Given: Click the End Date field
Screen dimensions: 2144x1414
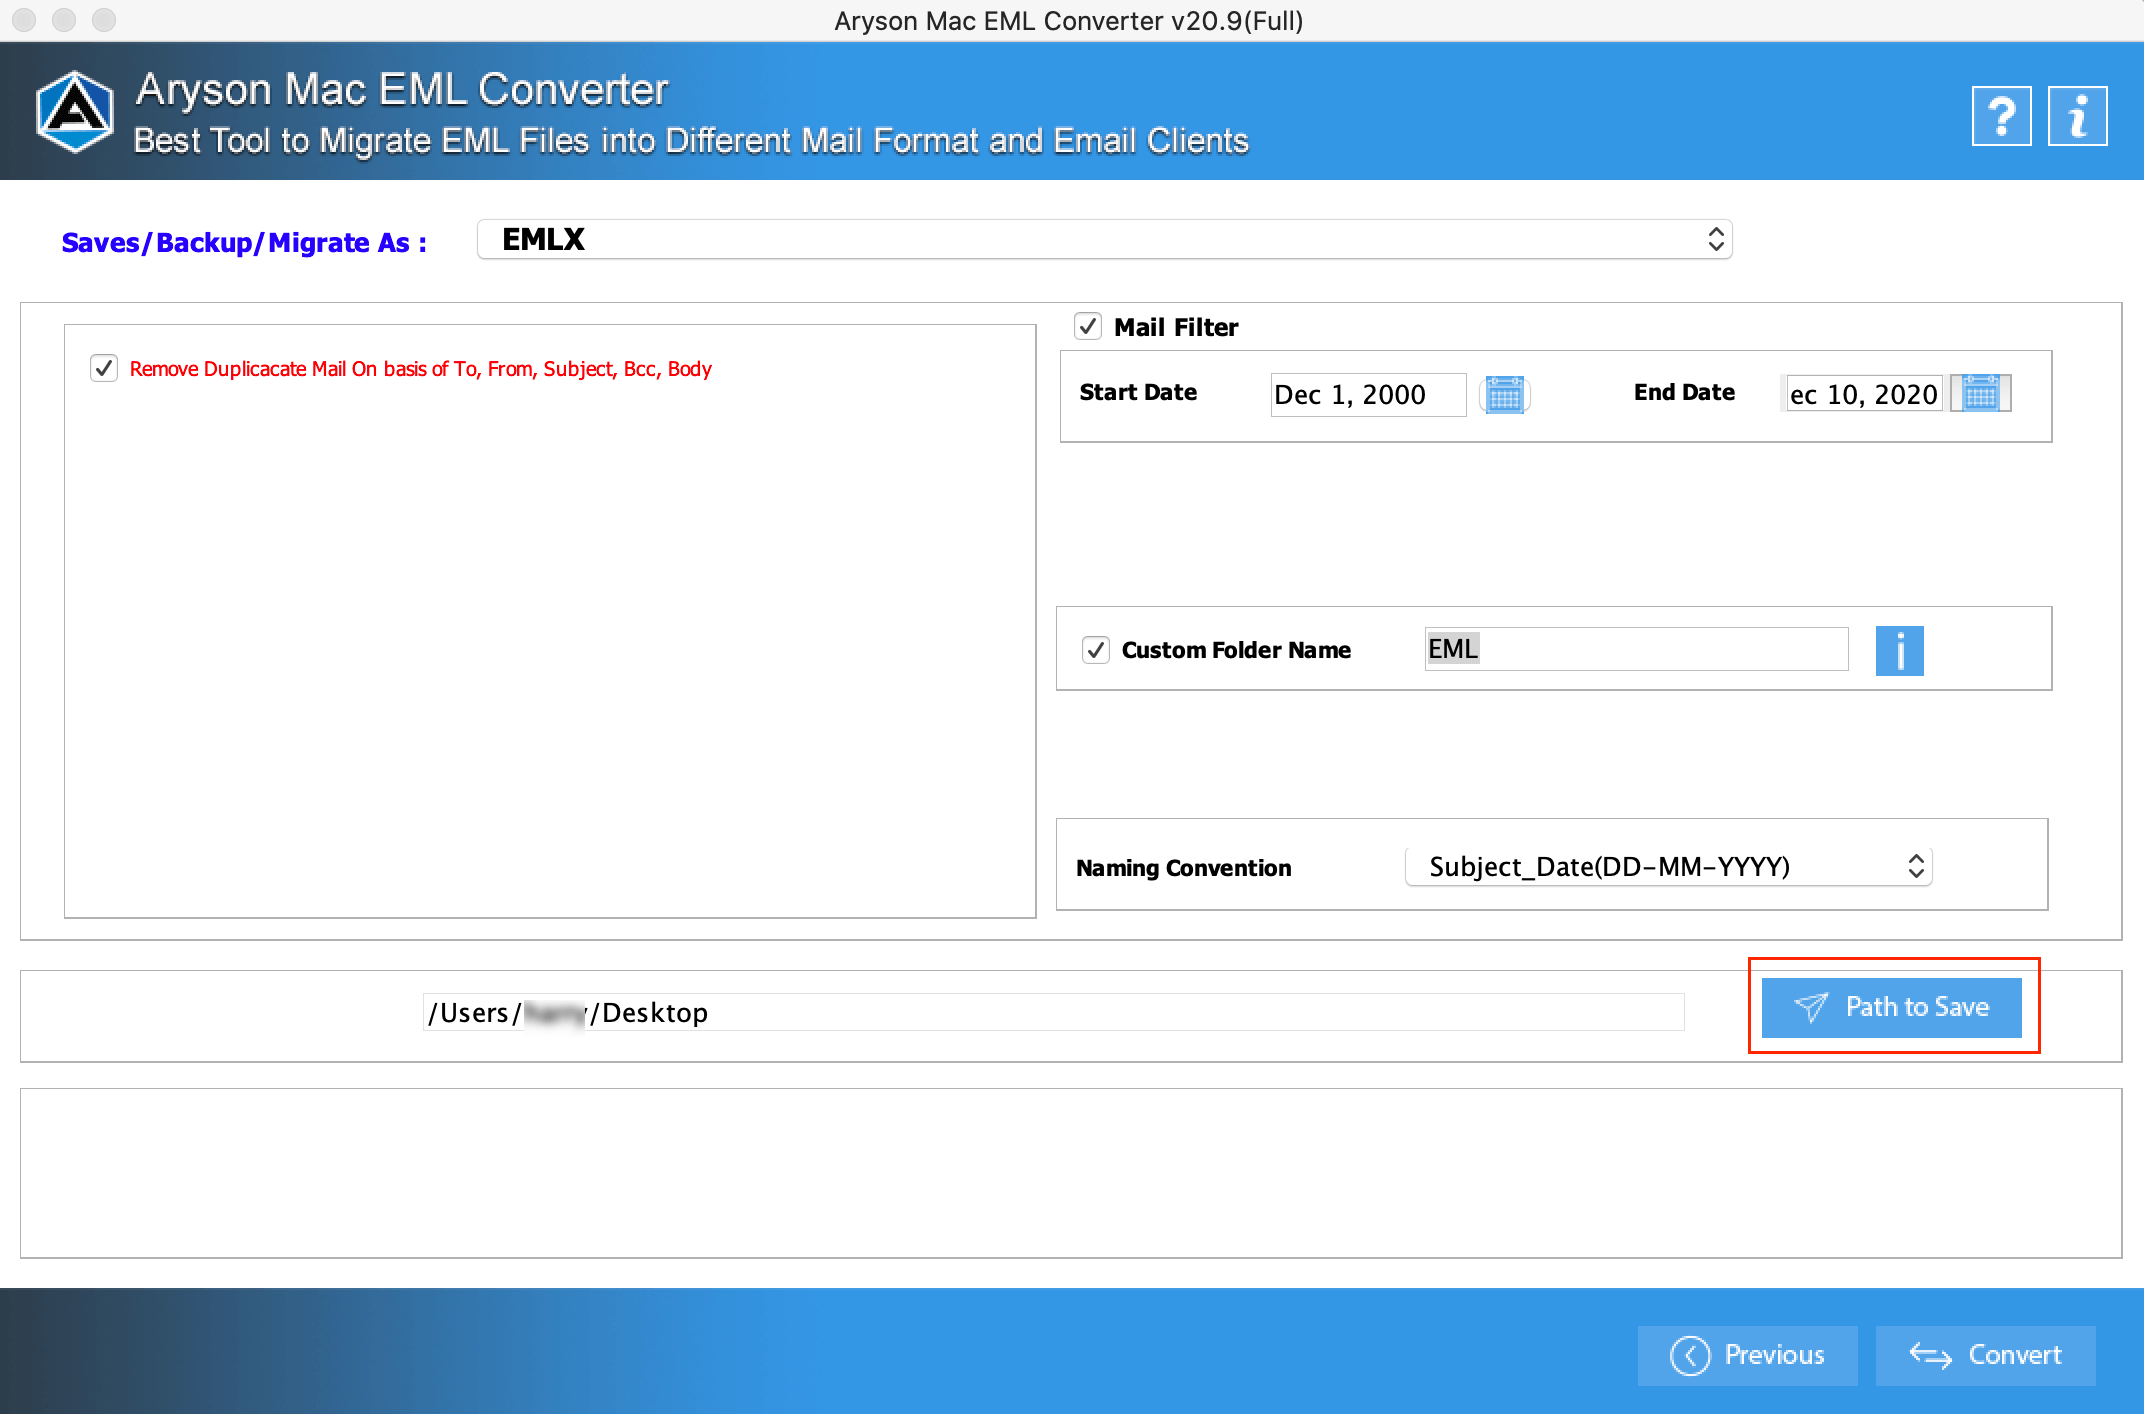Looking at the screenshot, I should (1864, 394).
